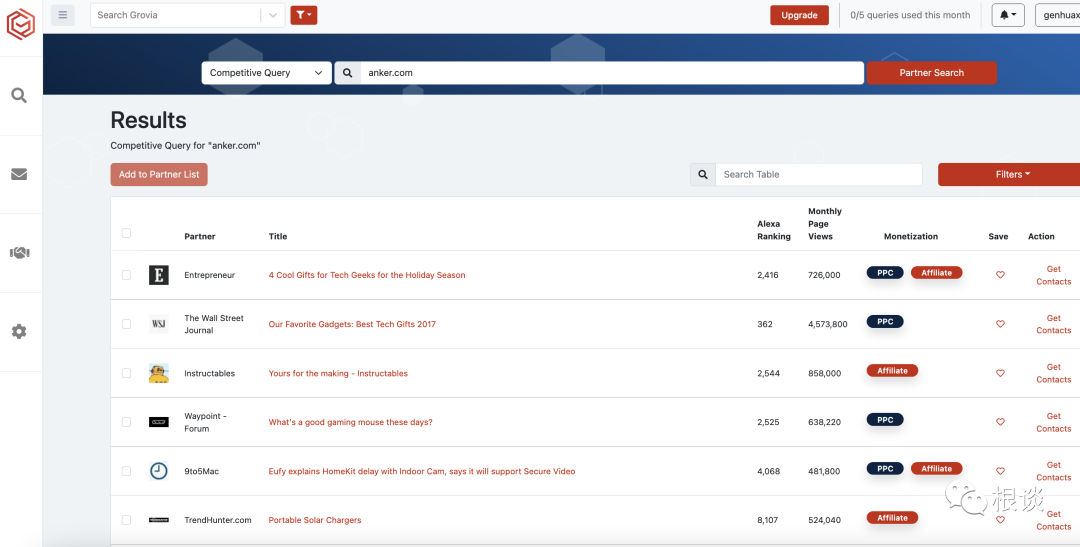Click the Partner Search button
This screenshot has height=547, width=1080.
pos(931,73)
